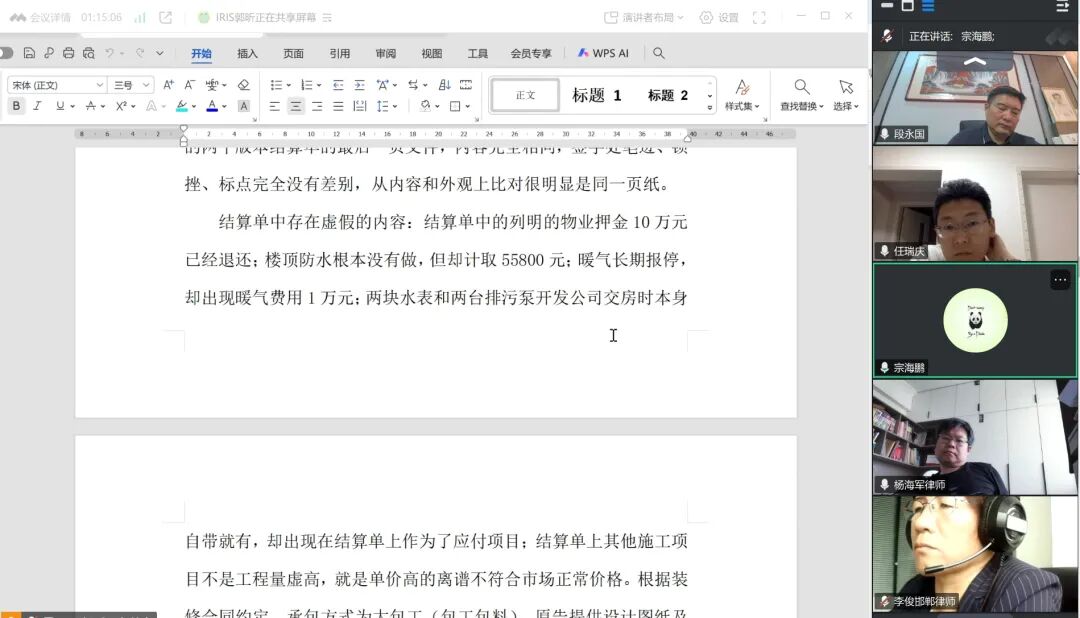
Task: Open the 引用 ribbon tab
Action: [x=340, y=53]
